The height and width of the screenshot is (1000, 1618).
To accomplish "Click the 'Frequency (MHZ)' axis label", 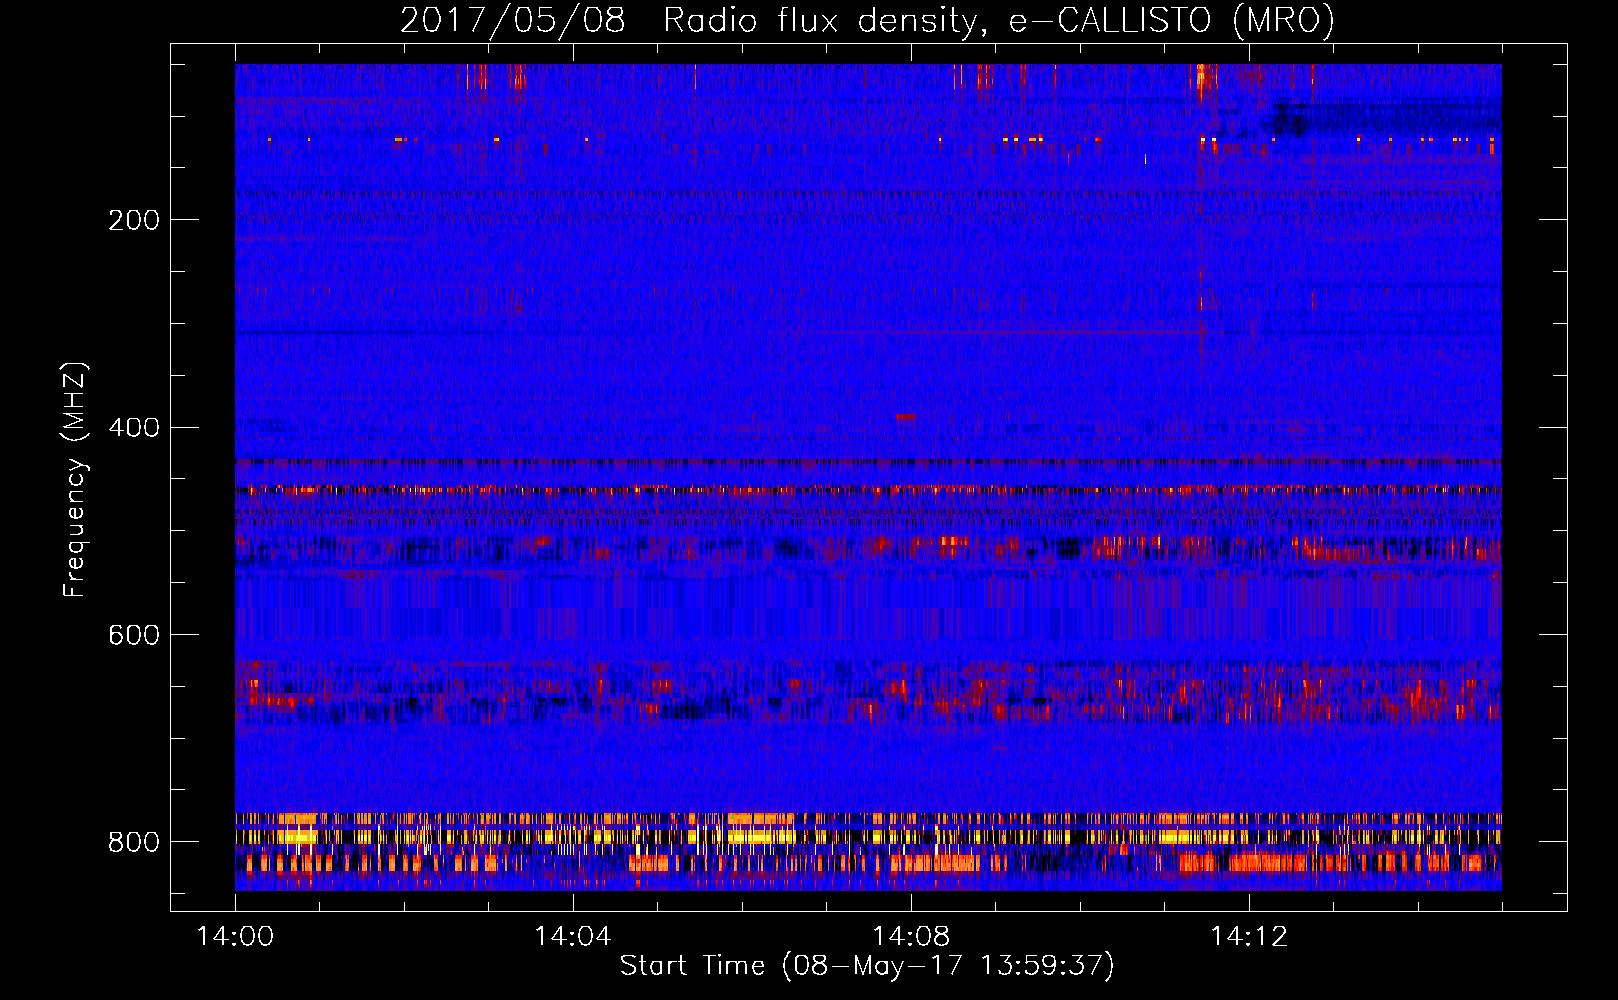I will pos(75,480).
